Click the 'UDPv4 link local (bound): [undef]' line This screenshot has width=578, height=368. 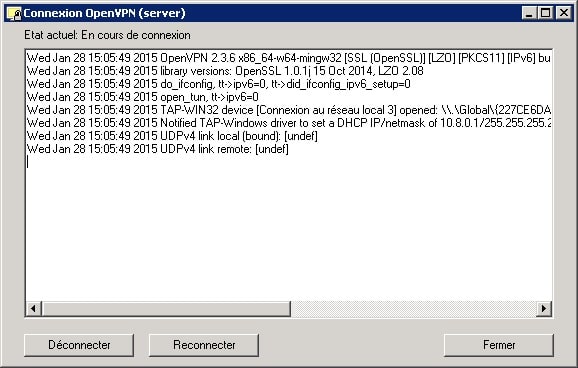[x=172, y=136]
